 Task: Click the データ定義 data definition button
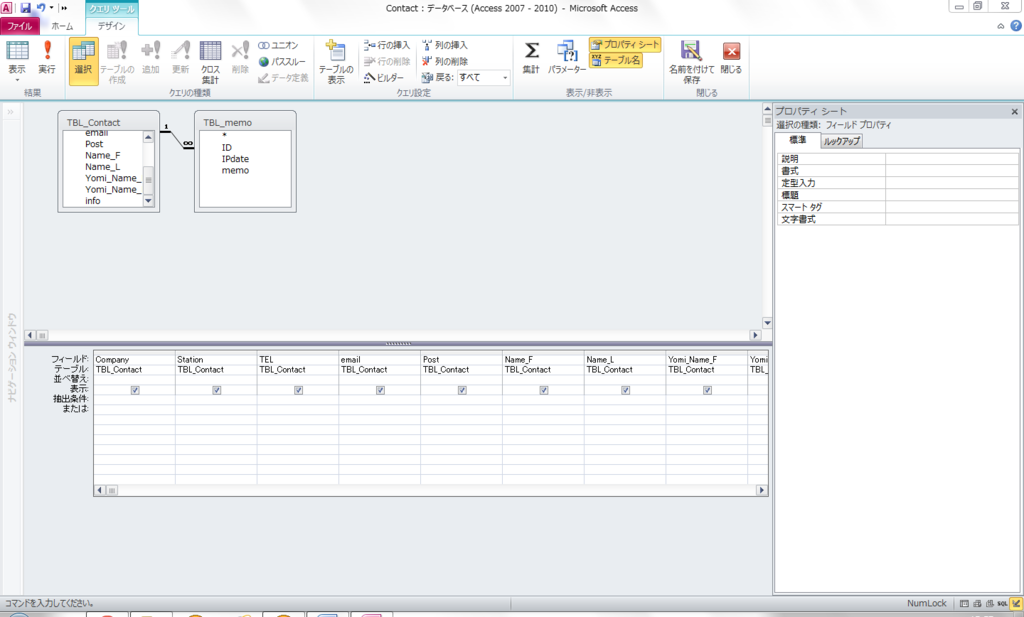click(x=283, y=78)
